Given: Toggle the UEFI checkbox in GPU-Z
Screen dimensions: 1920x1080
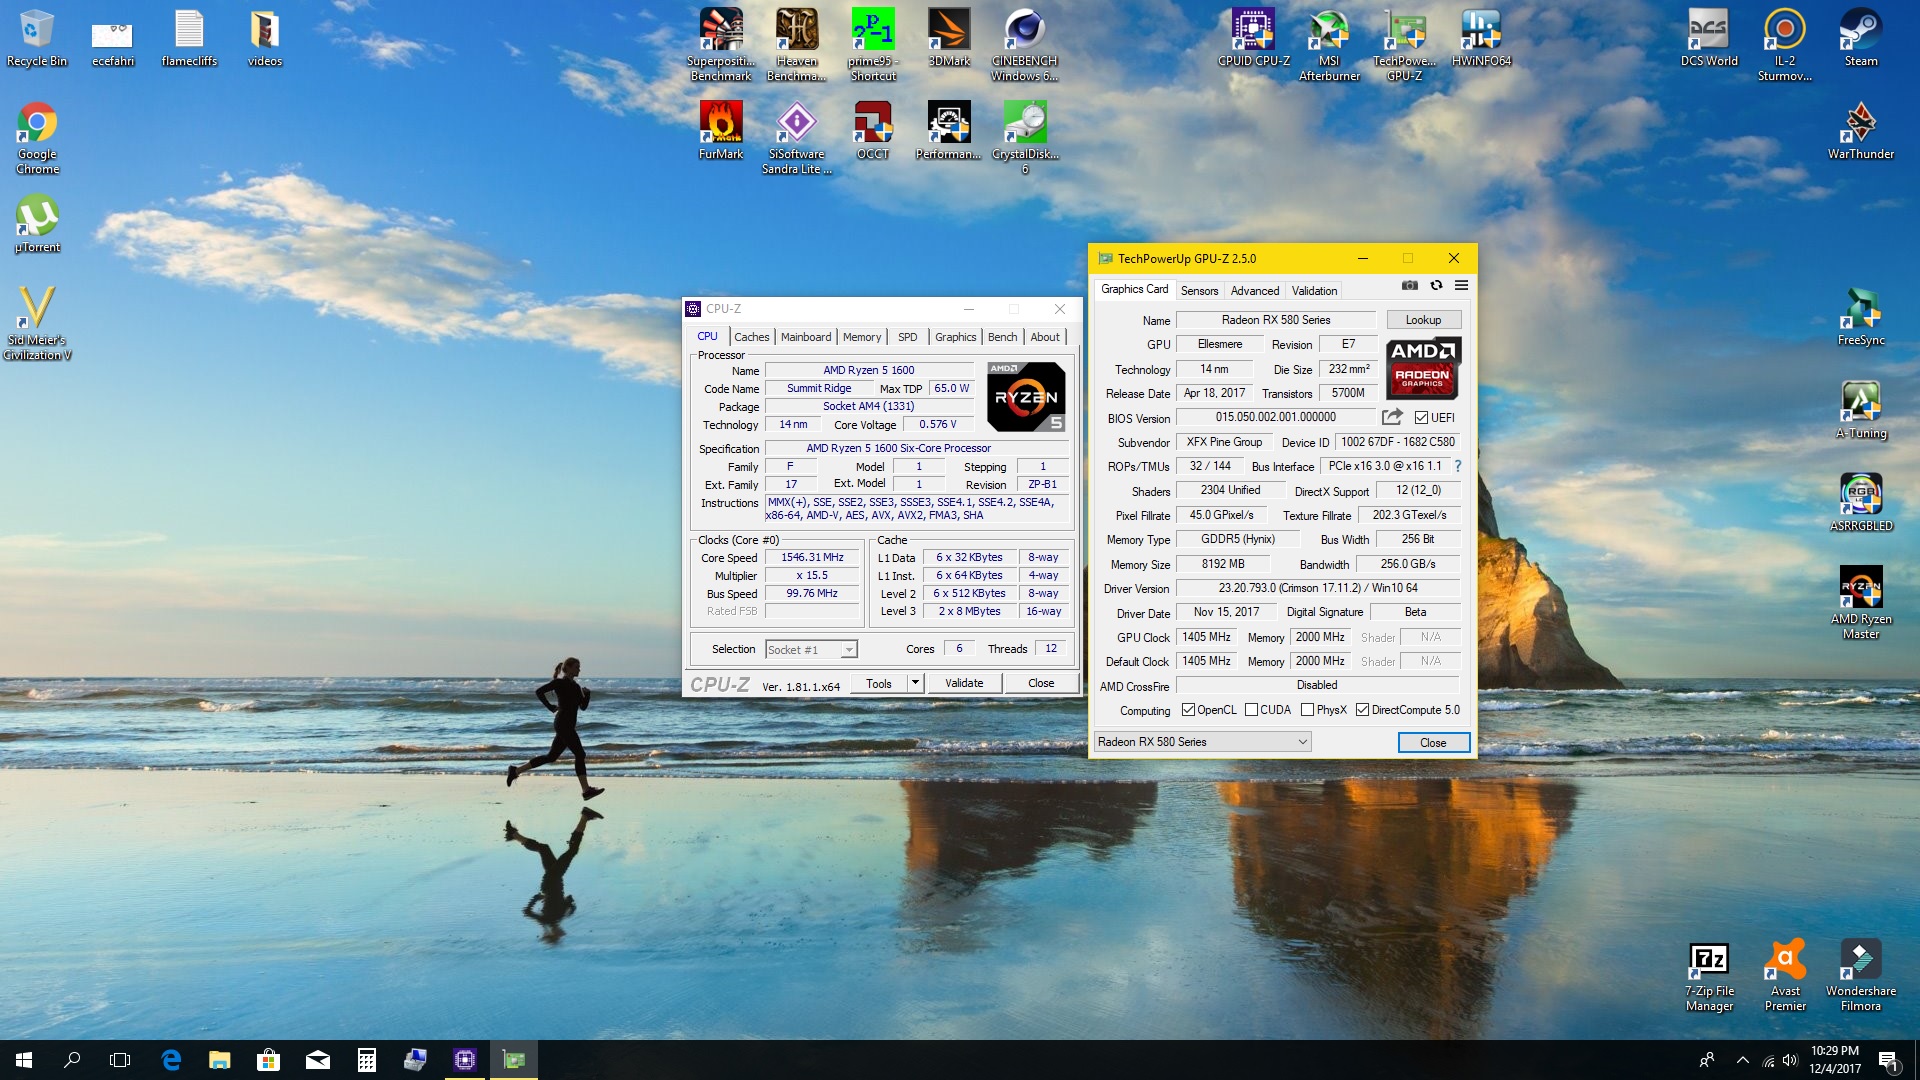Looking at the screenshot, I should pyautogui.click(x=1421, y=418).
